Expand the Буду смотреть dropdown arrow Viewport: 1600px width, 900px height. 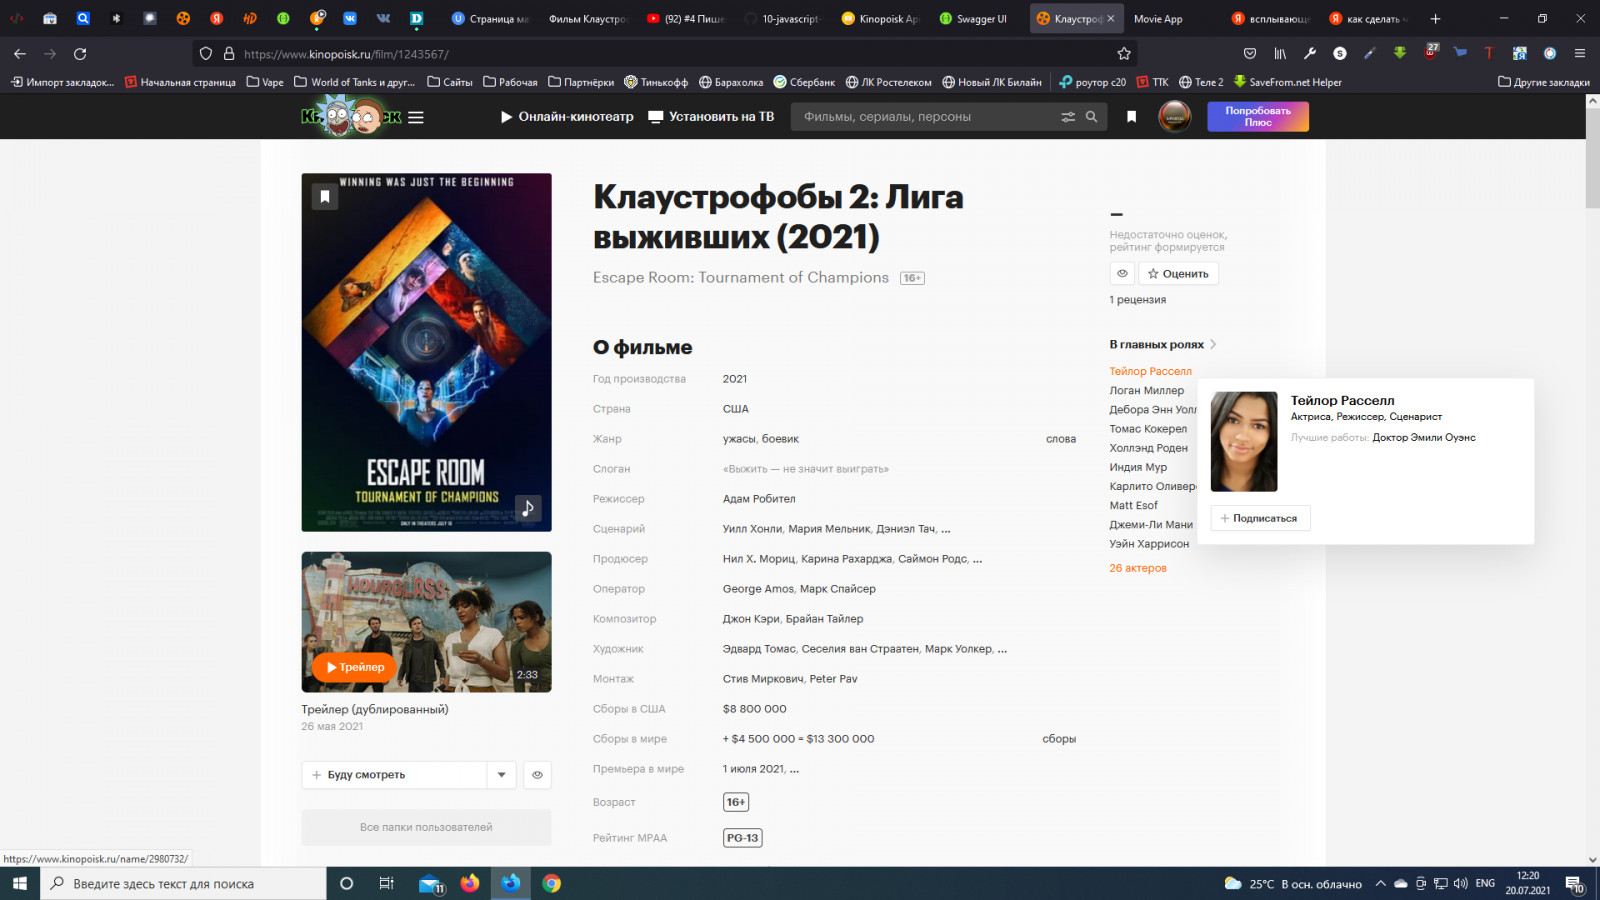(501, 775)
